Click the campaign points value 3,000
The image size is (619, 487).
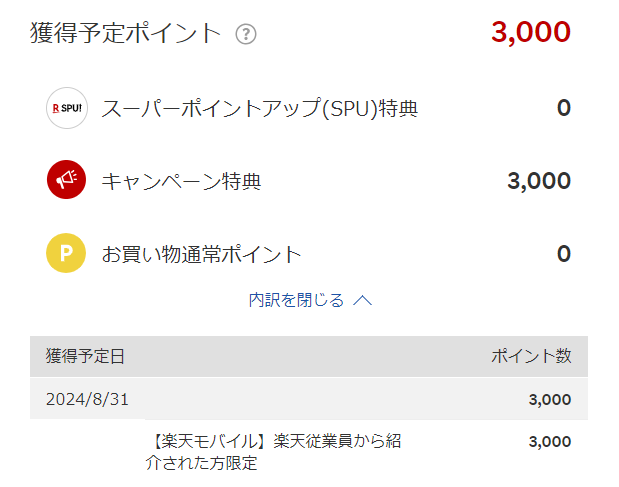coord(539,181)
